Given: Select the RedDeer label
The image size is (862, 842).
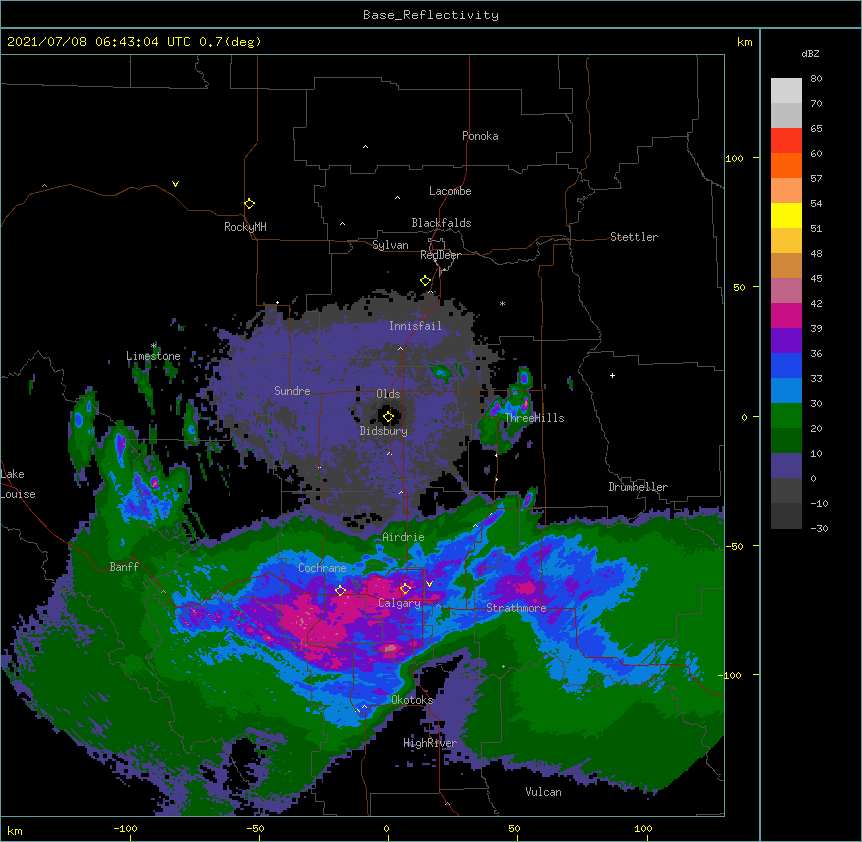Looking at the screenshot, I should (440, 255).
